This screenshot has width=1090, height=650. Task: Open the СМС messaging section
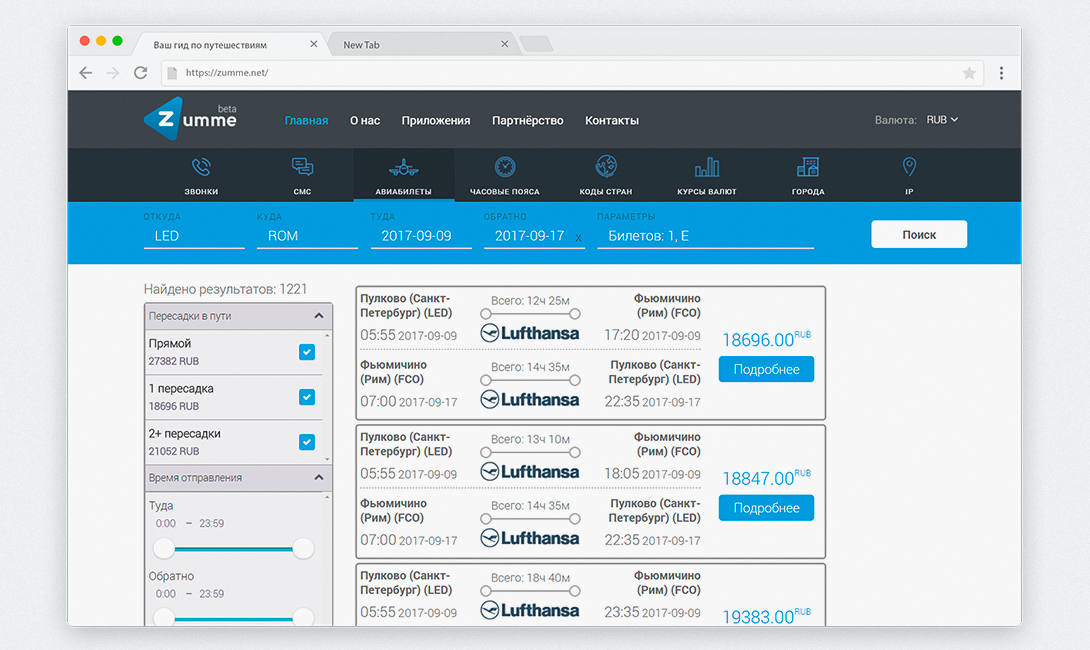coord(302,175)
